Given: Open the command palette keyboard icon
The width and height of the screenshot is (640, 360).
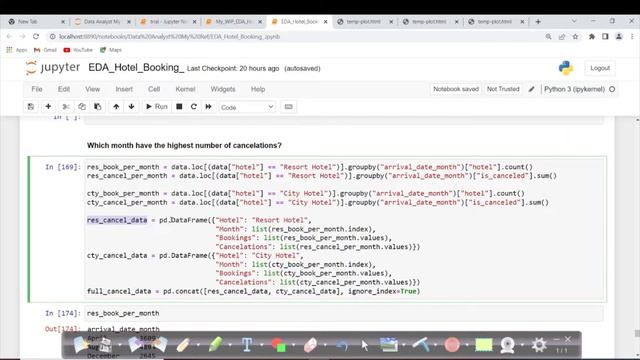Looking at the screenshot, I should point(289,107).
